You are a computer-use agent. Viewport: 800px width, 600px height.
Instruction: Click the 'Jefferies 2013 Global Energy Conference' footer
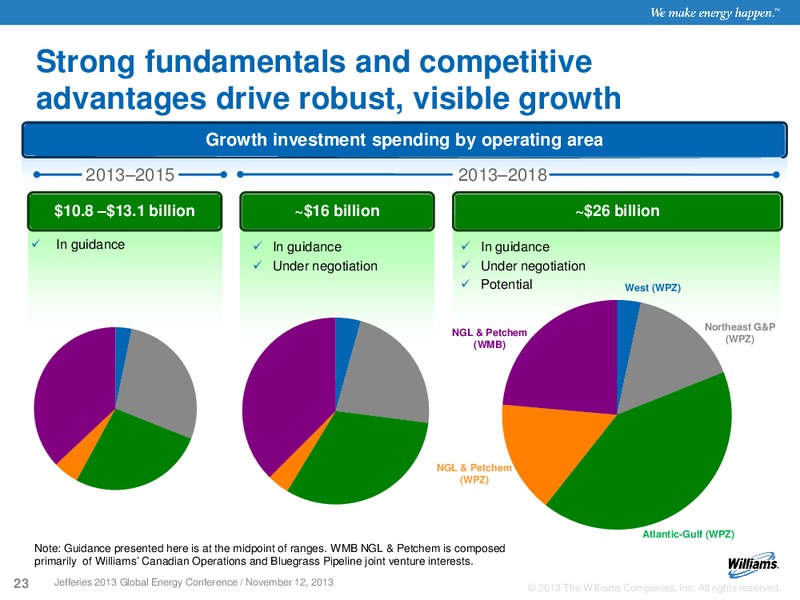point(194,582)
